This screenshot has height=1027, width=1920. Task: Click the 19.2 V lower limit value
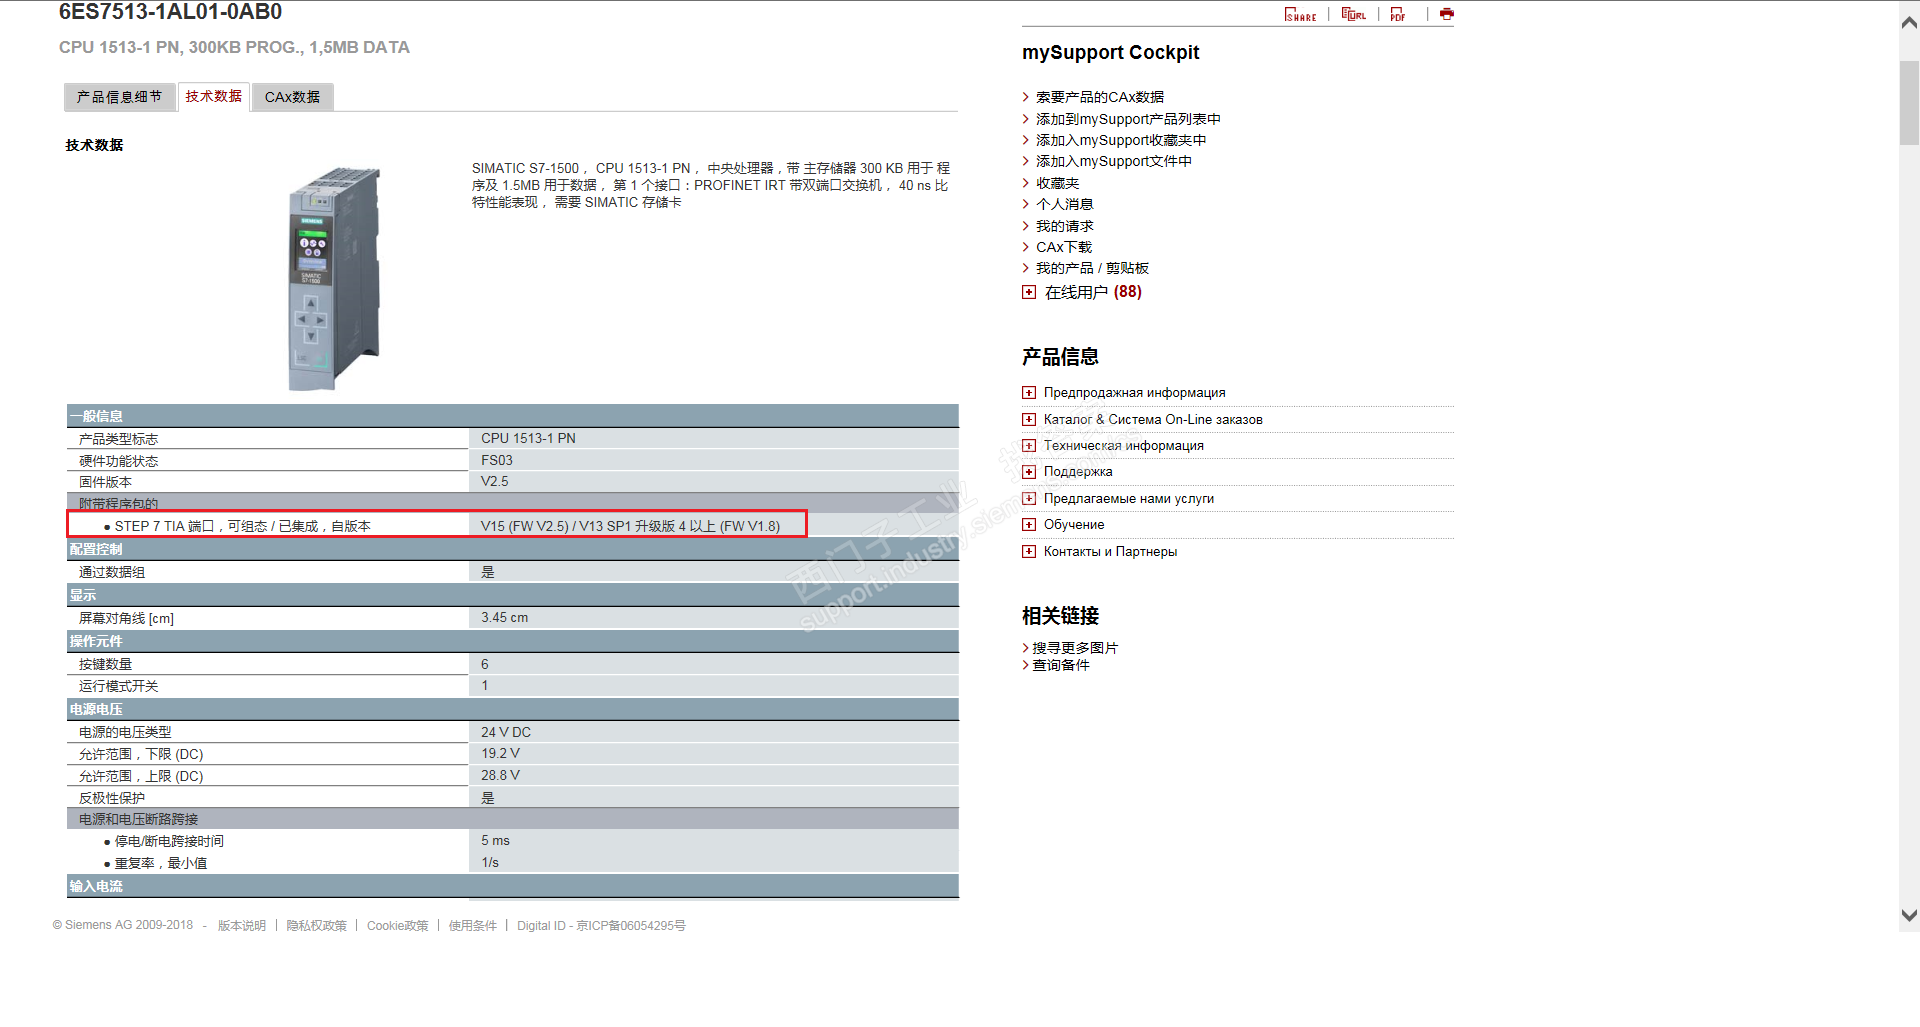click(501, 753)
